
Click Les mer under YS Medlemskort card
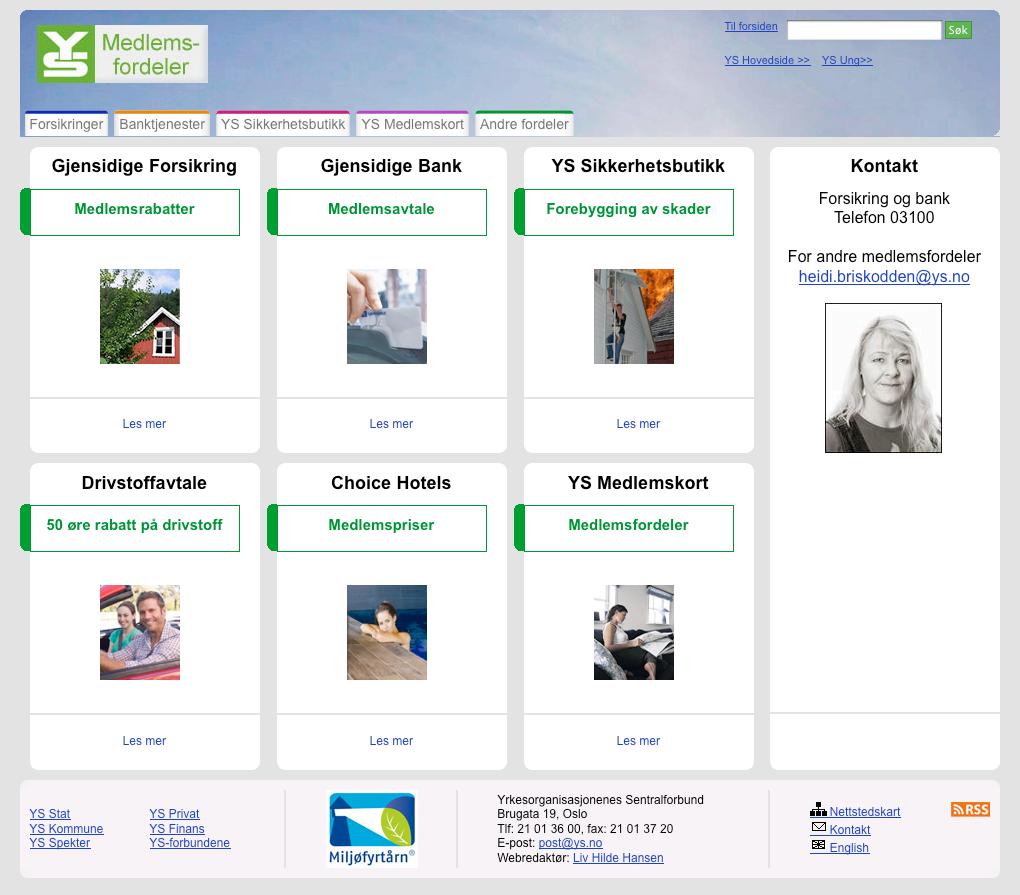pyautogui.click(x=638, y=740)
